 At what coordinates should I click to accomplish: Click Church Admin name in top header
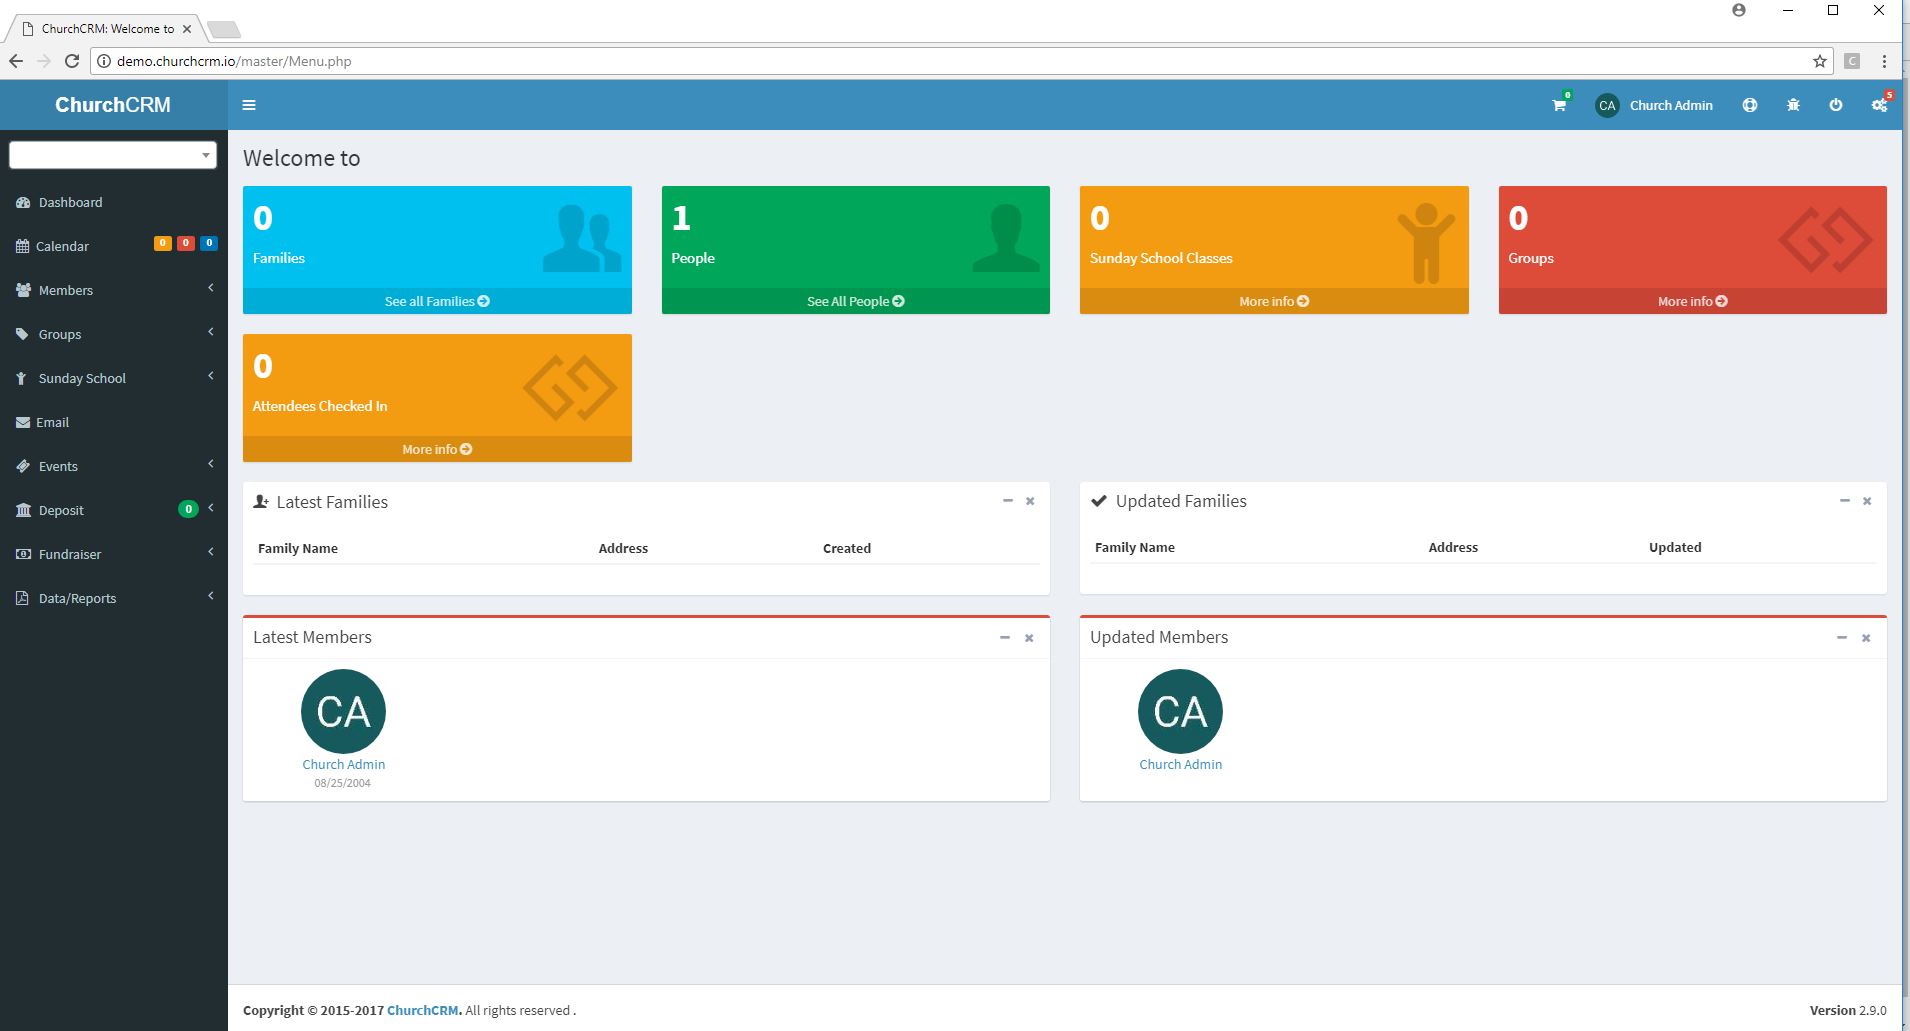1671,105
